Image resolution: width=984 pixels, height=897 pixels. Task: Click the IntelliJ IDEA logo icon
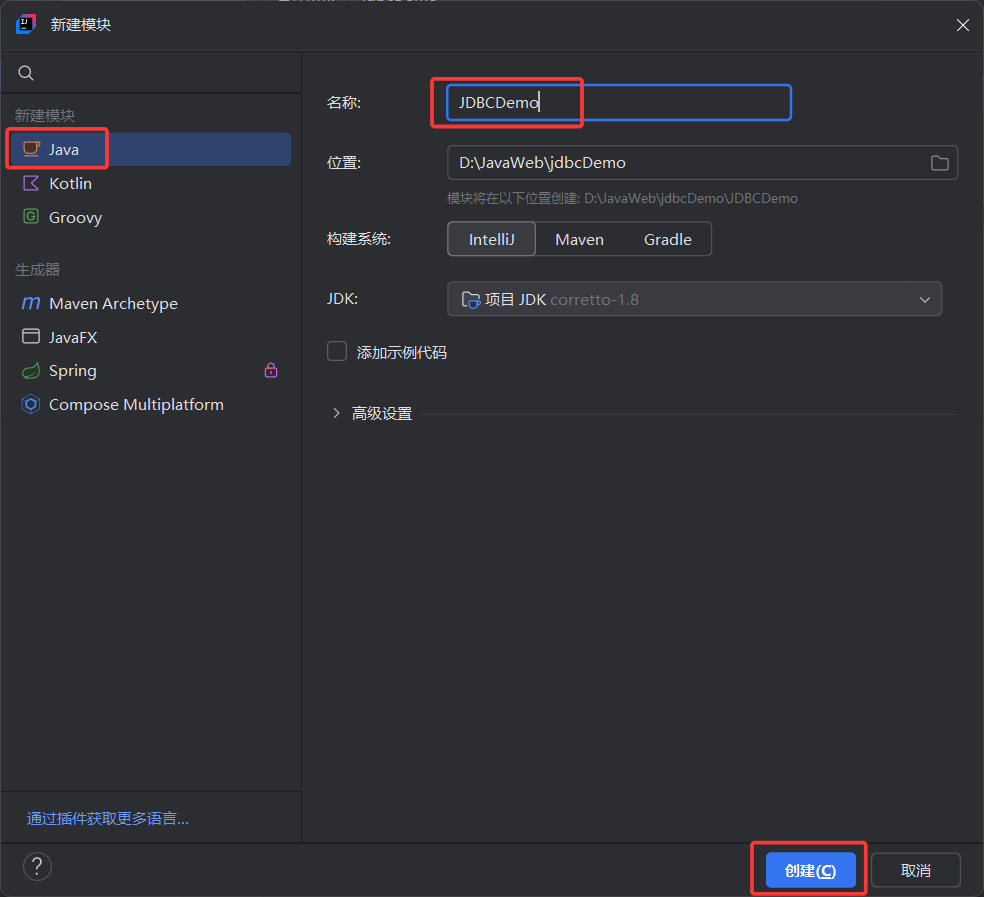click(x=26, y=24)
